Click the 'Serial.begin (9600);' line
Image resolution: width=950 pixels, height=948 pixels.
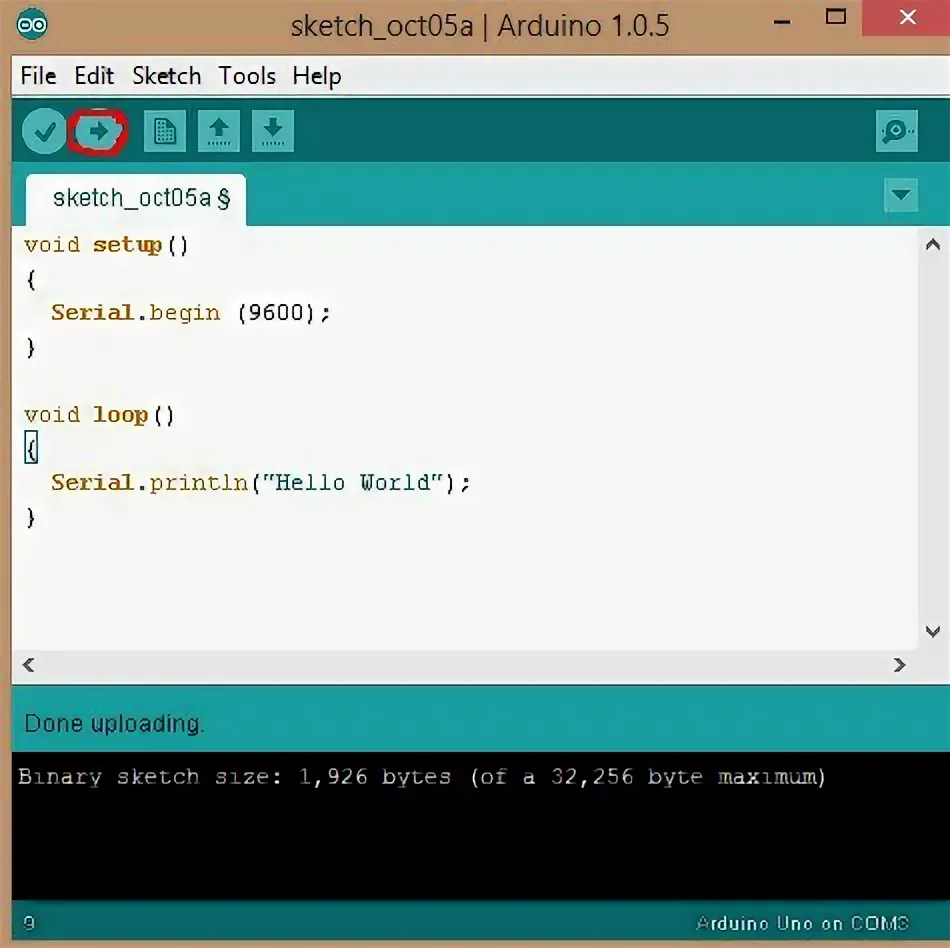click(191, 313)
